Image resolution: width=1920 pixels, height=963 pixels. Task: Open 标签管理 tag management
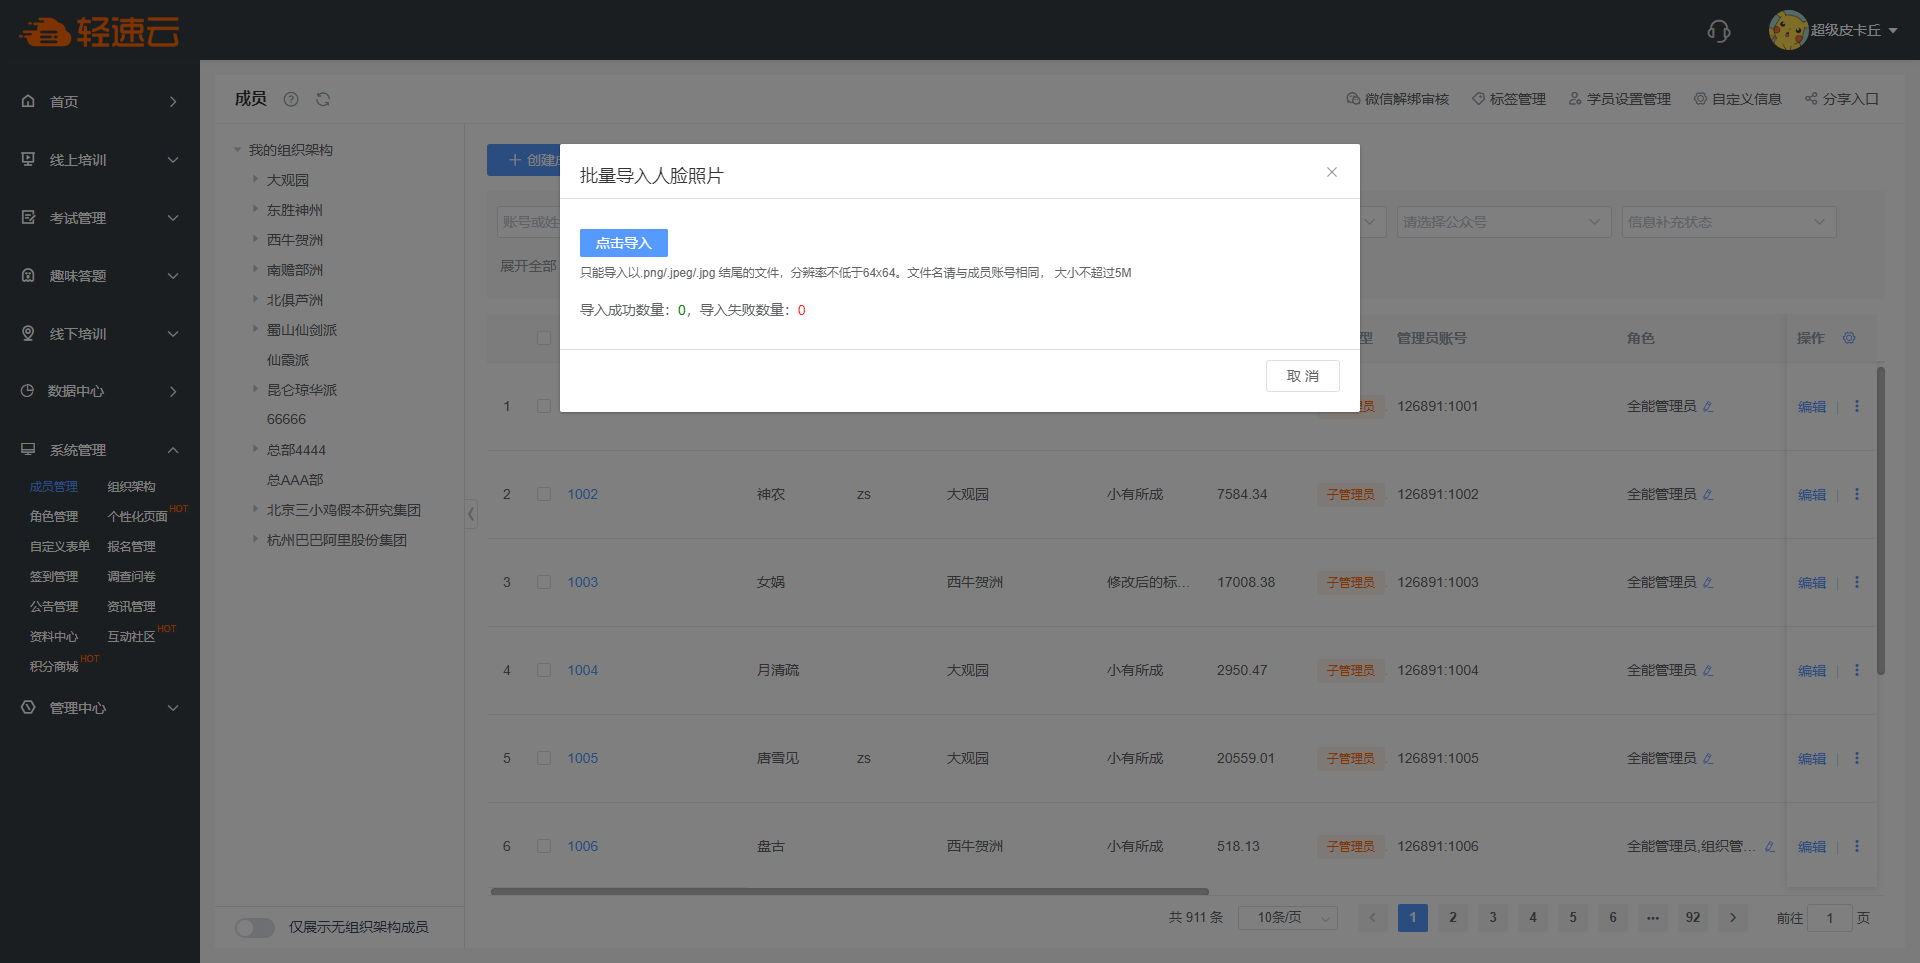click(1508, 99)
